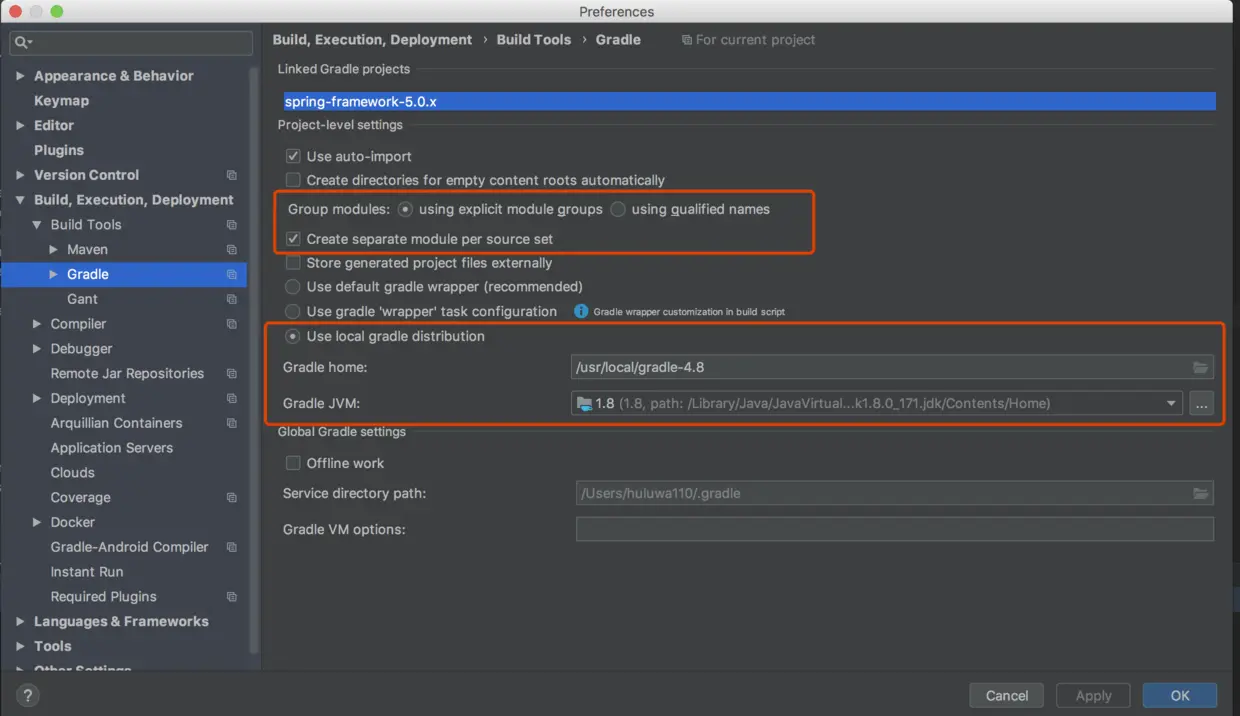Click project-level icon beside Deployment
Screen dimensions: 1240x716
[x=232, y=399]
